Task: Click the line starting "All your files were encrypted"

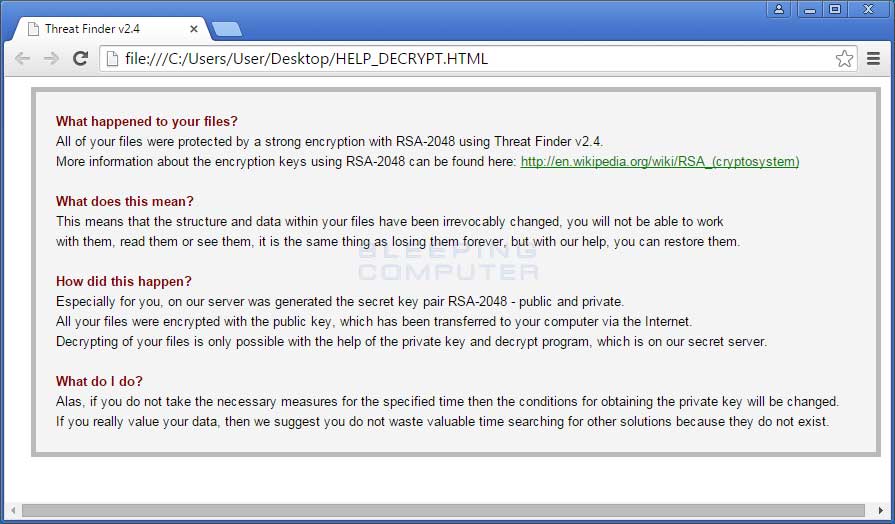Action: (374, 321)
